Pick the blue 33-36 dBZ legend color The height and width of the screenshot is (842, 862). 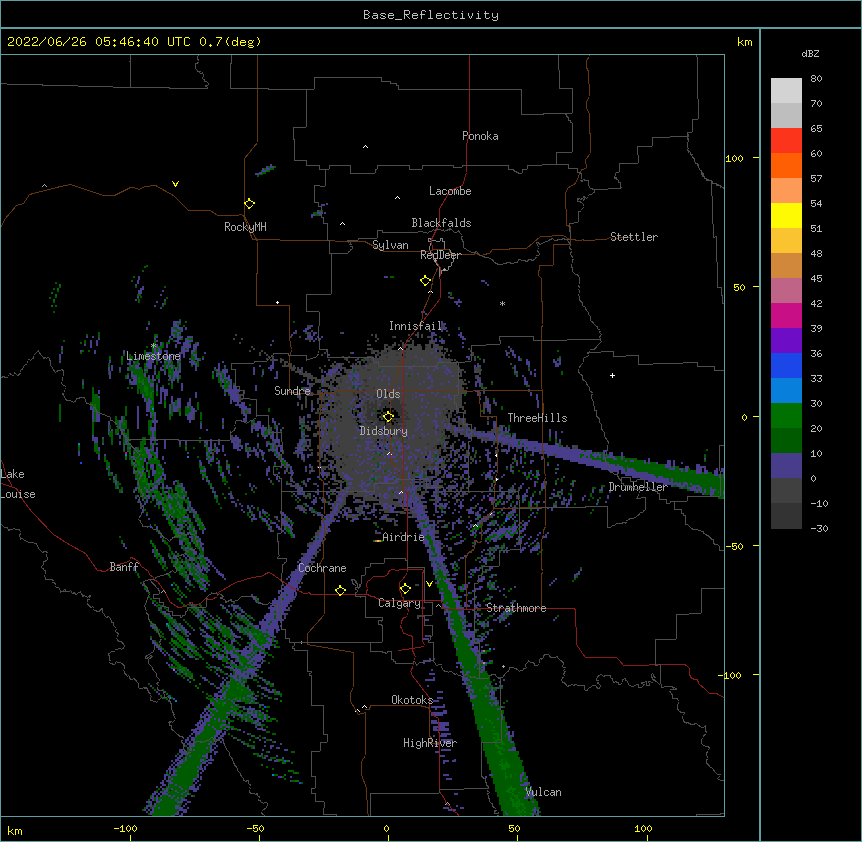click(x=786, y=365)
